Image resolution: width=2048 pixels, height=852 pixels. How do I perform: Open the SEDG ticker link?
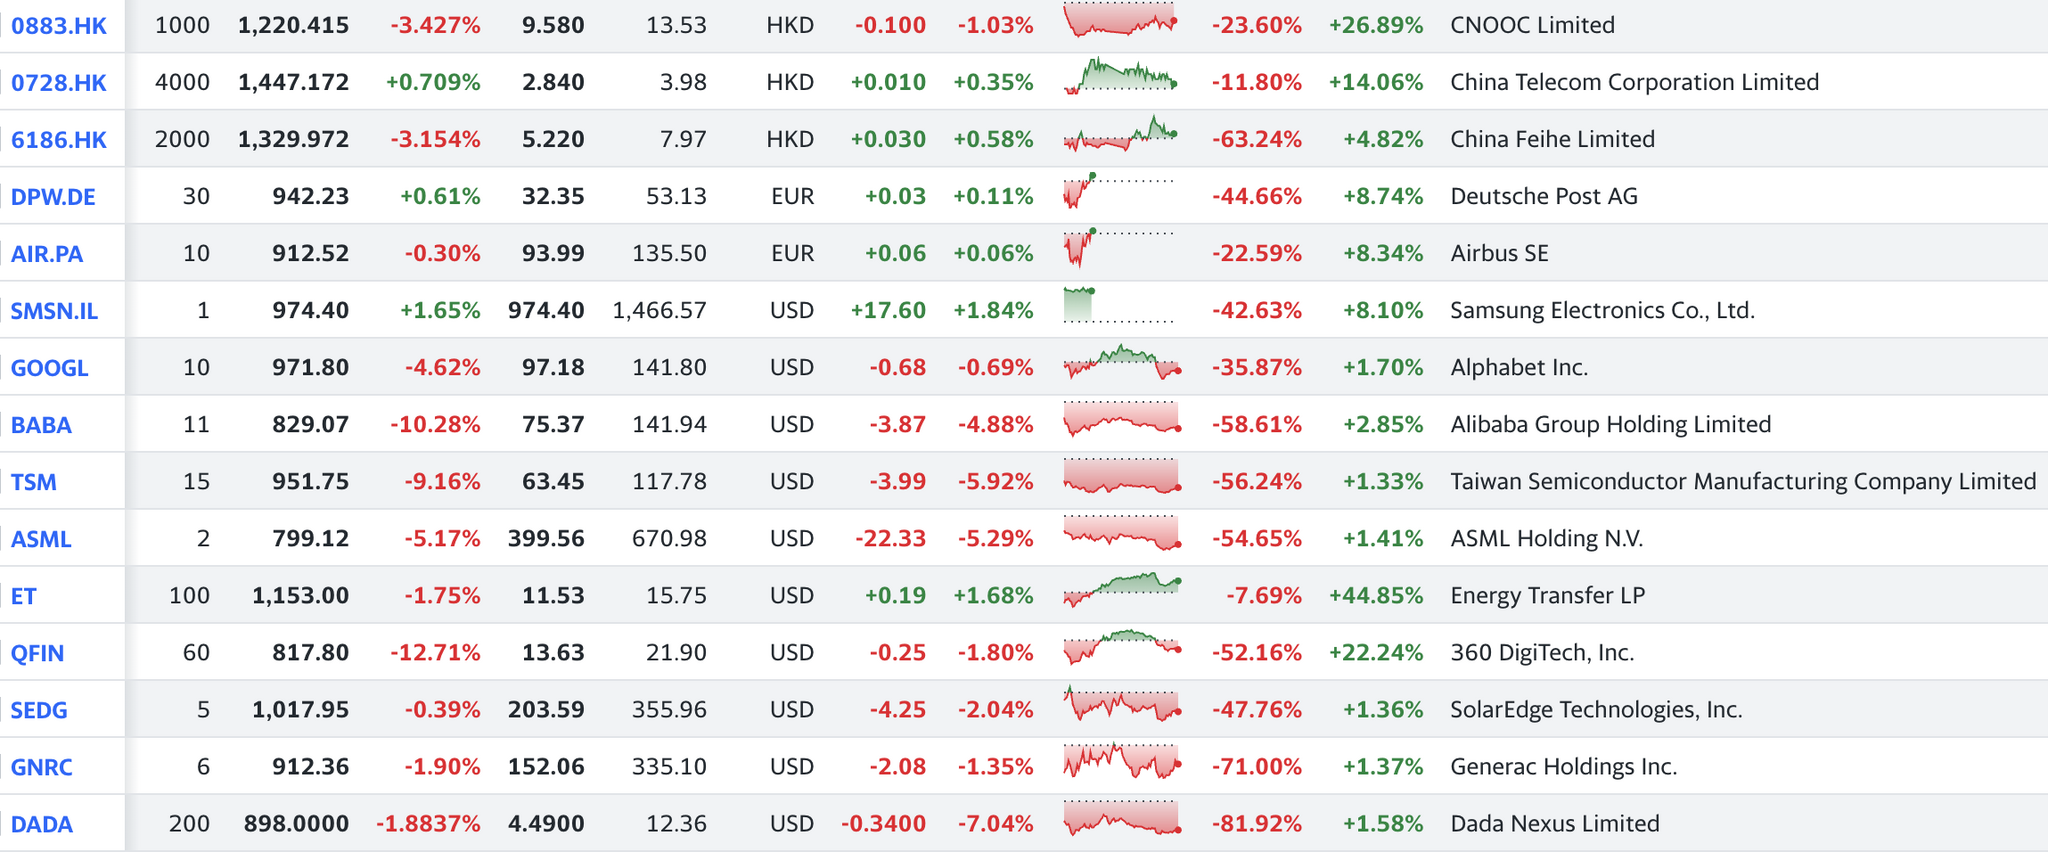[39, 710]
